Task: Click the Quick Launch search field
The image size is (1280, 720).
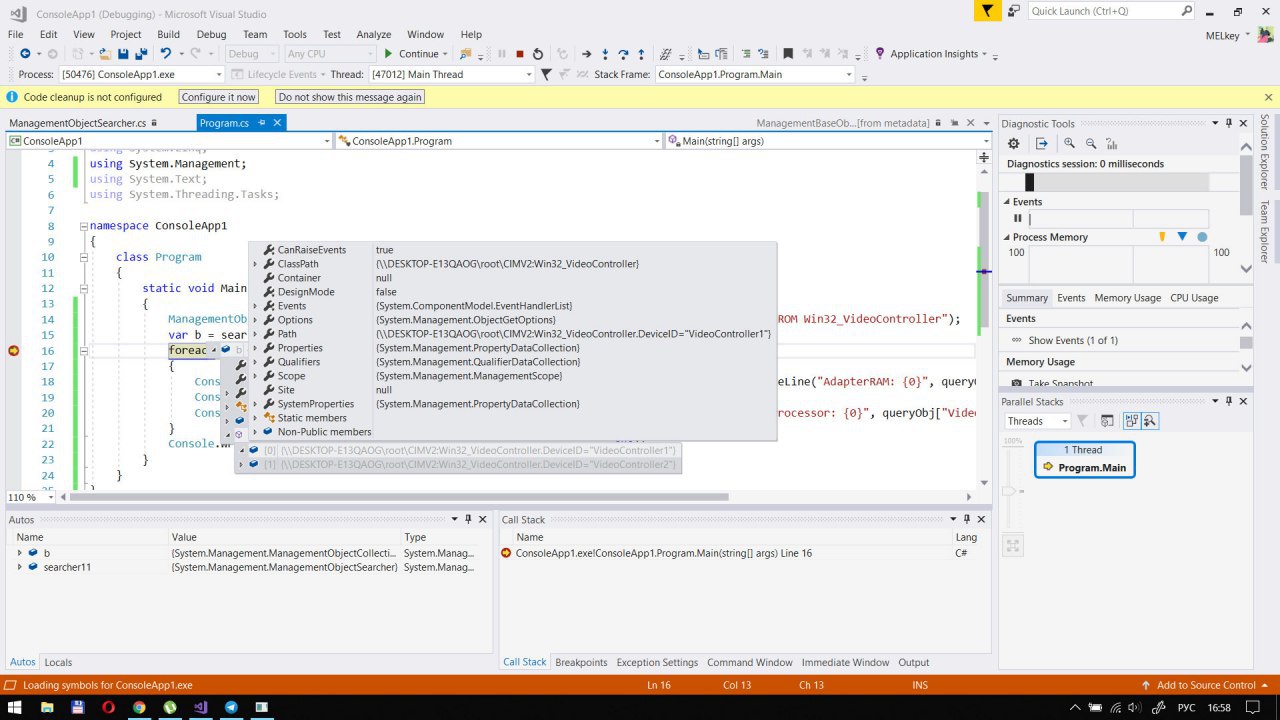Action: [1103, 11]
